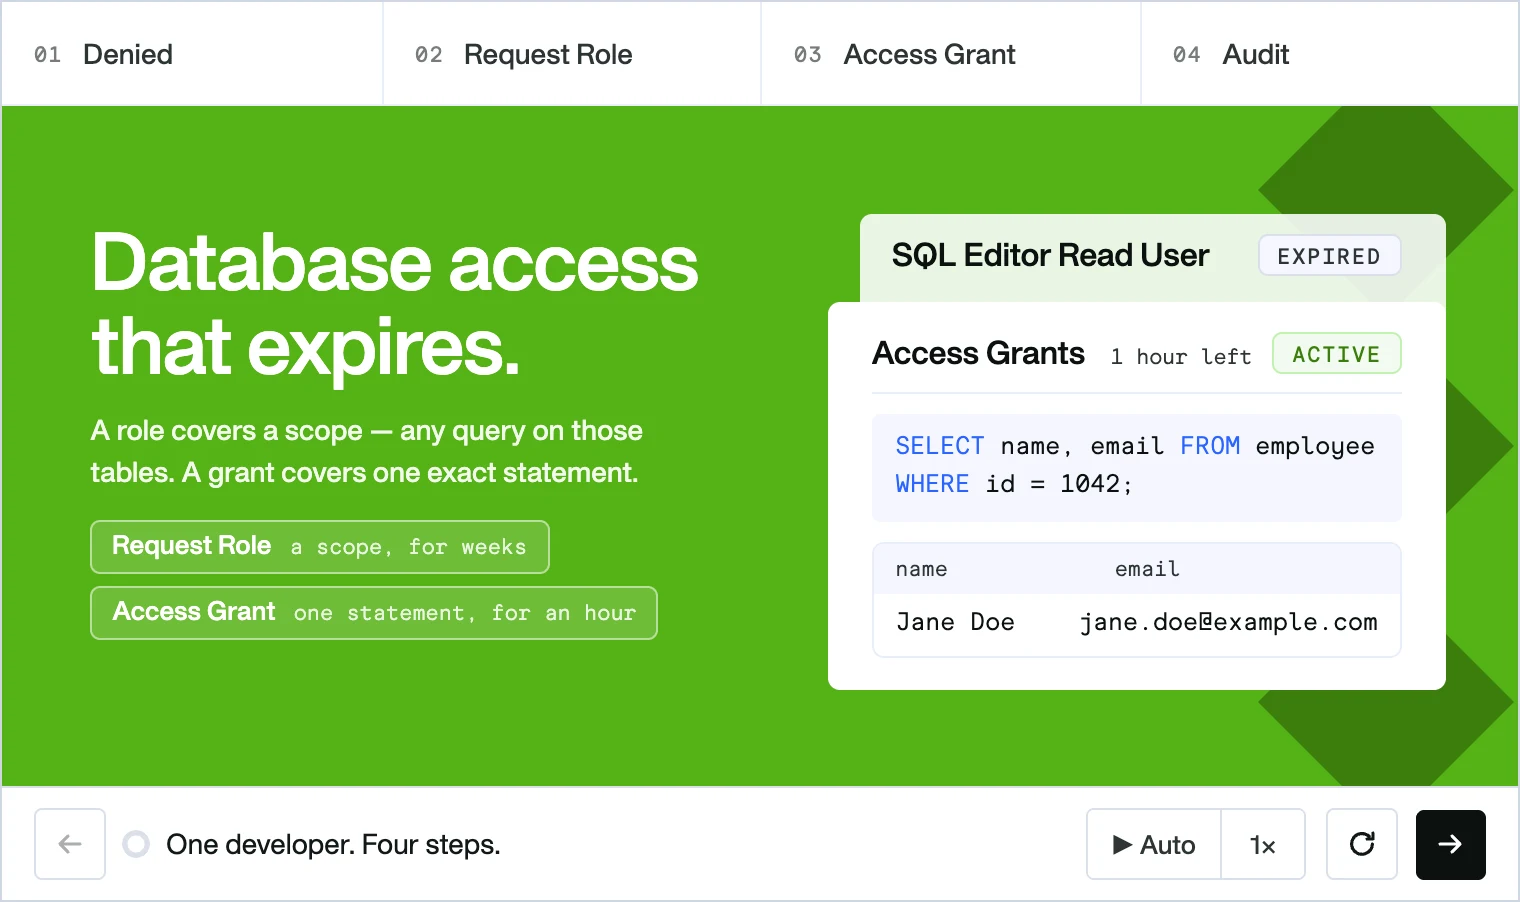Advance with the next step arrow
Image resolution: width=1520 pixels, height=902 pixels.
pyautogui.click(x=1450, y=844)
